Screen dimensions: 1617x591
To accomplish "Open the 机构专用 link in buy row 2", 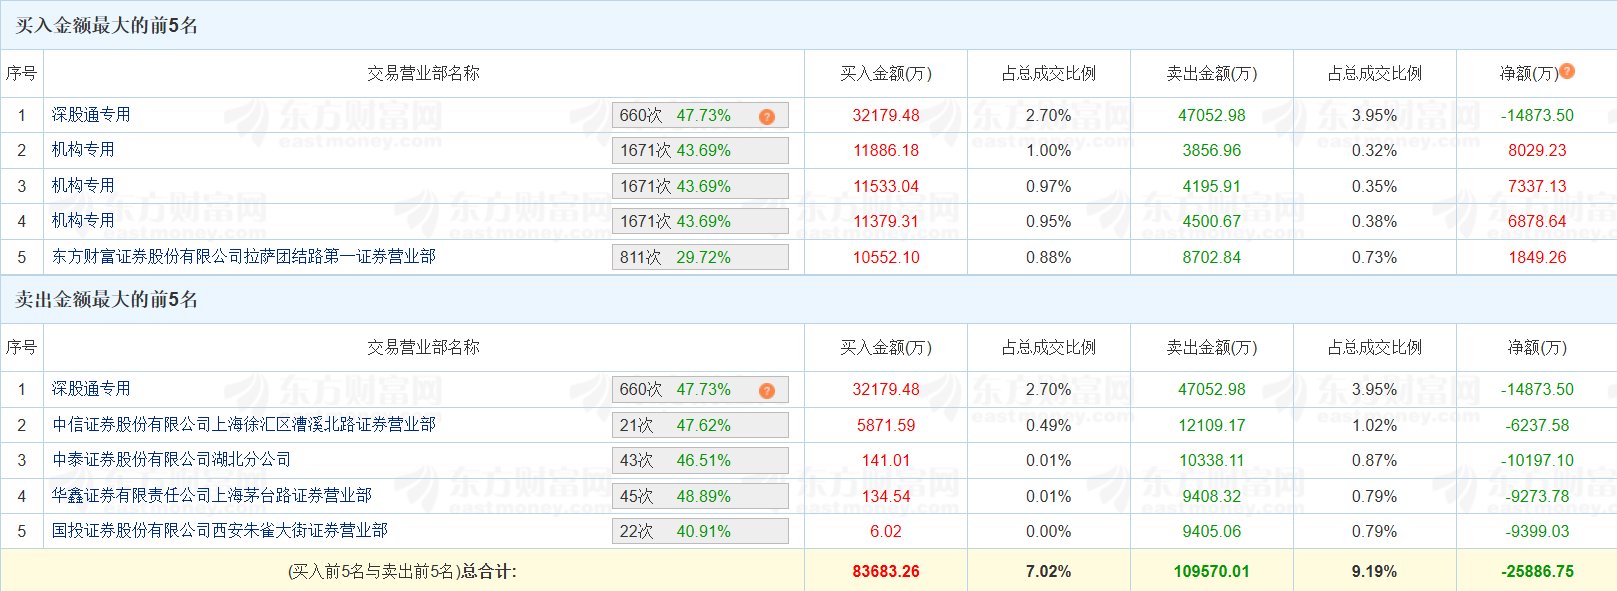I will (x=83, y=150).
